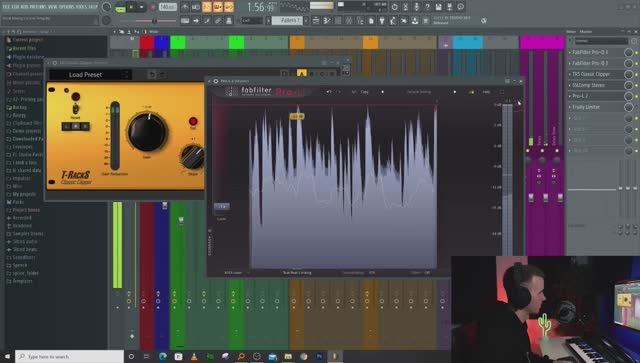Expand the My projects folder in browser
Screen dimensions: 640x363
(24, 194)
